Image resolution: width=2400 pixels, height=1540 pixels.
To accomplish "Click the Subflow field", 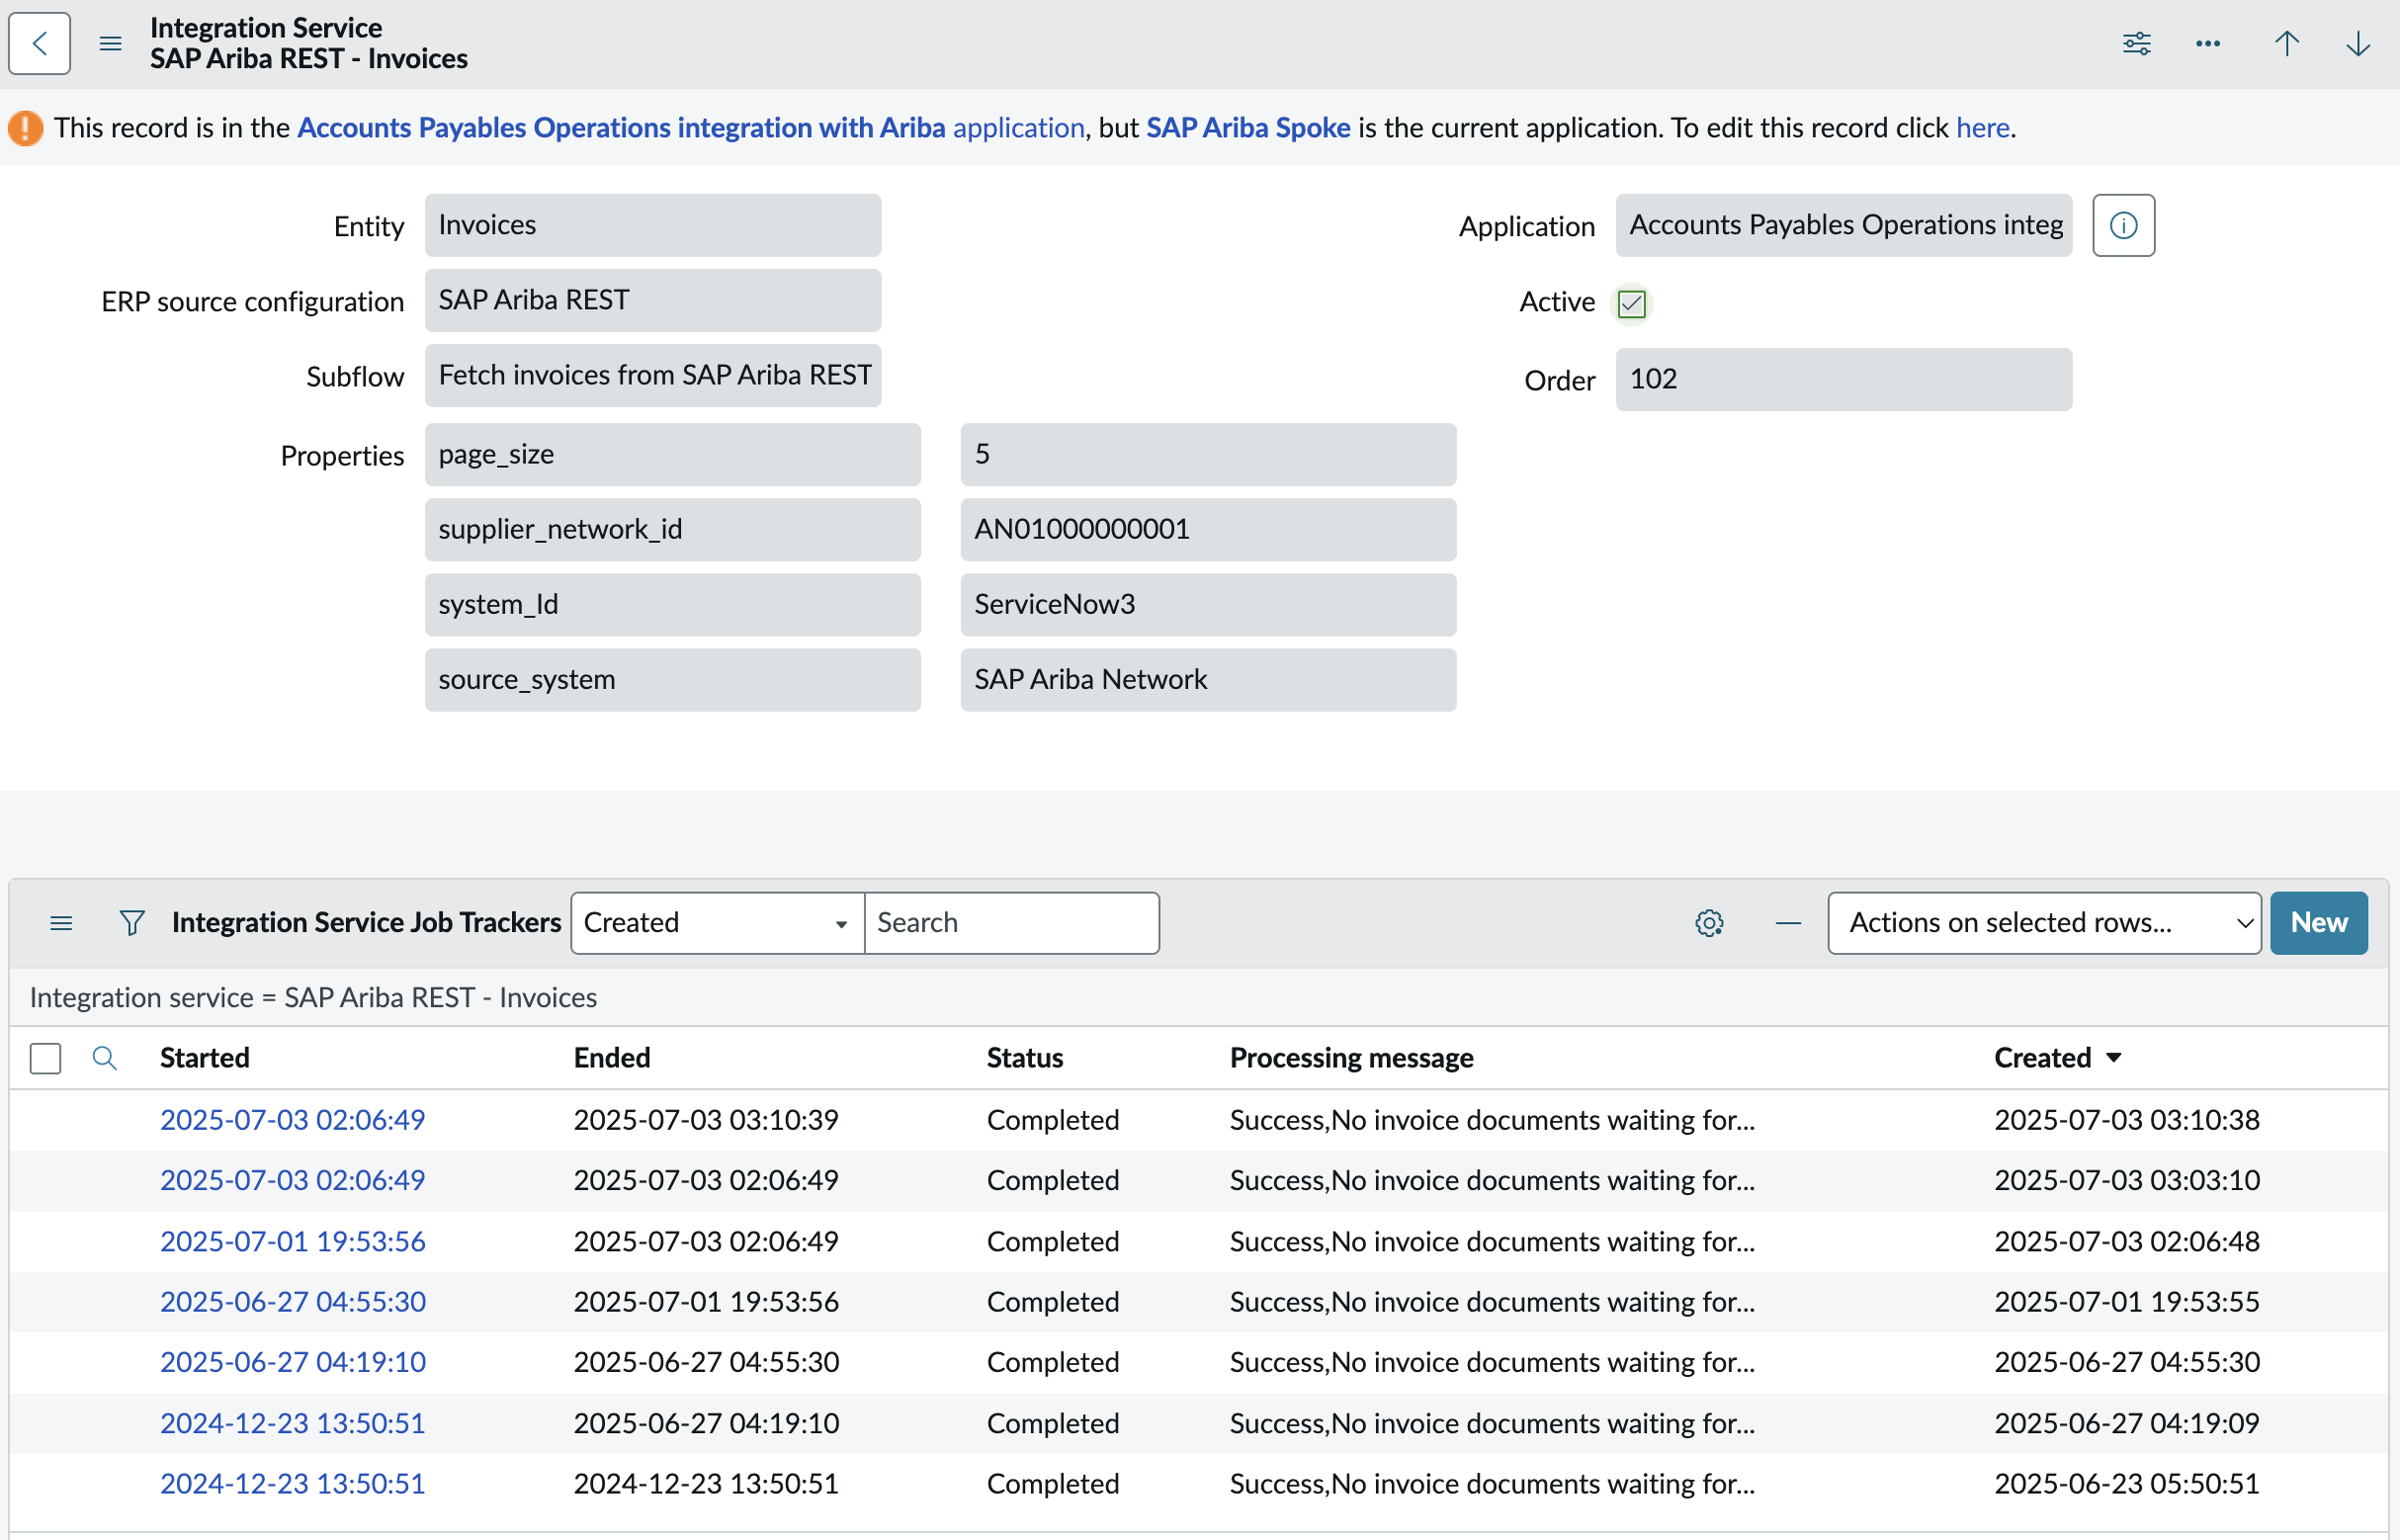I will [x=652, y=375].
